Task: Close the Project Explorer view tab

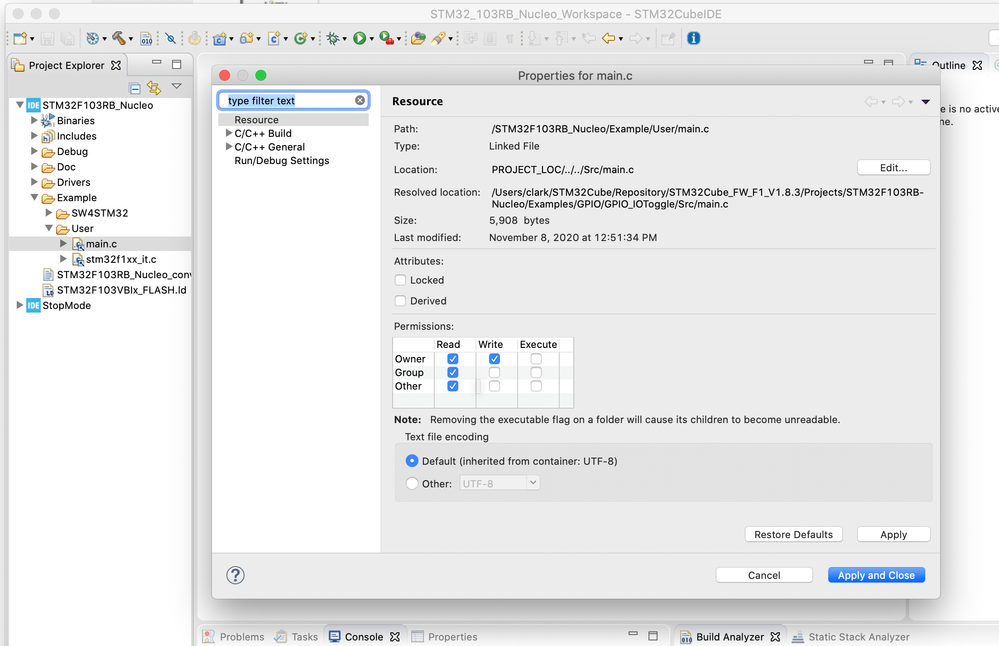Action: 116,65
